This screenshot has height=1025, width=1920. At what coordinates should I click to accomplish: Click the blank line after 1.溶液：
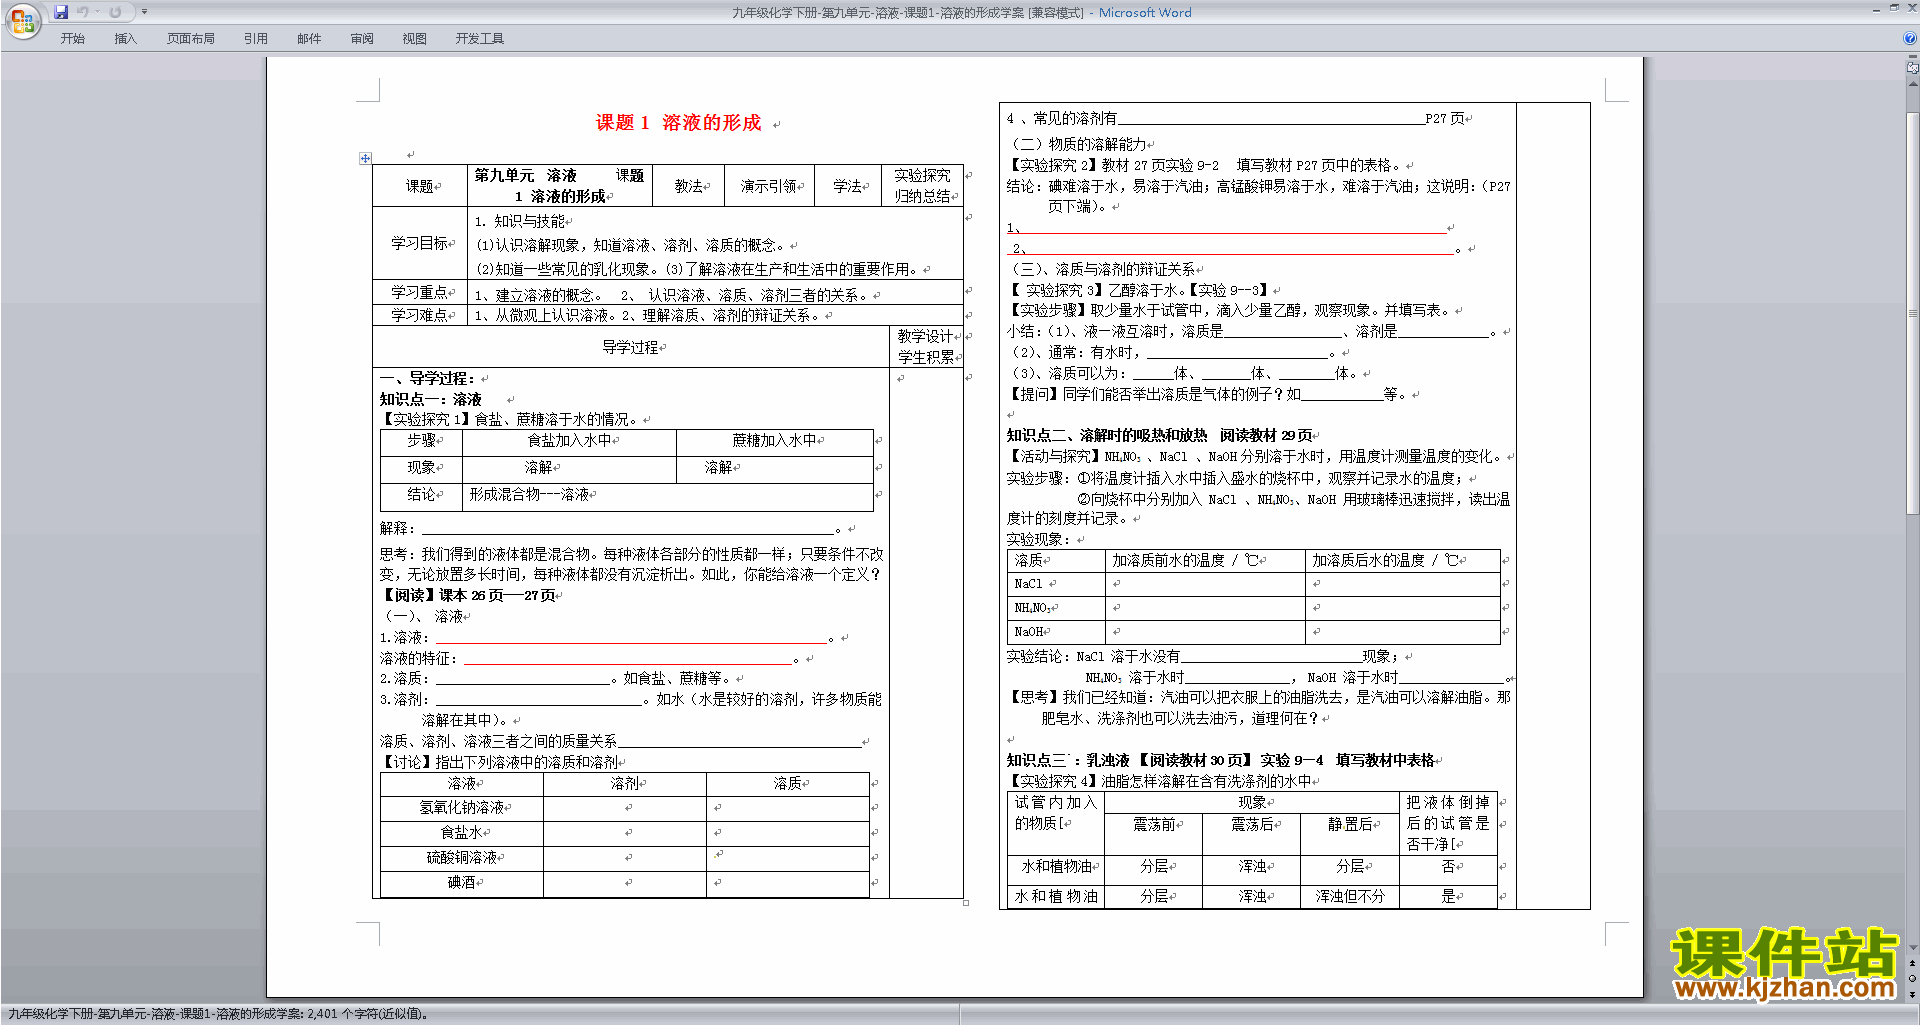click(632, 637)
